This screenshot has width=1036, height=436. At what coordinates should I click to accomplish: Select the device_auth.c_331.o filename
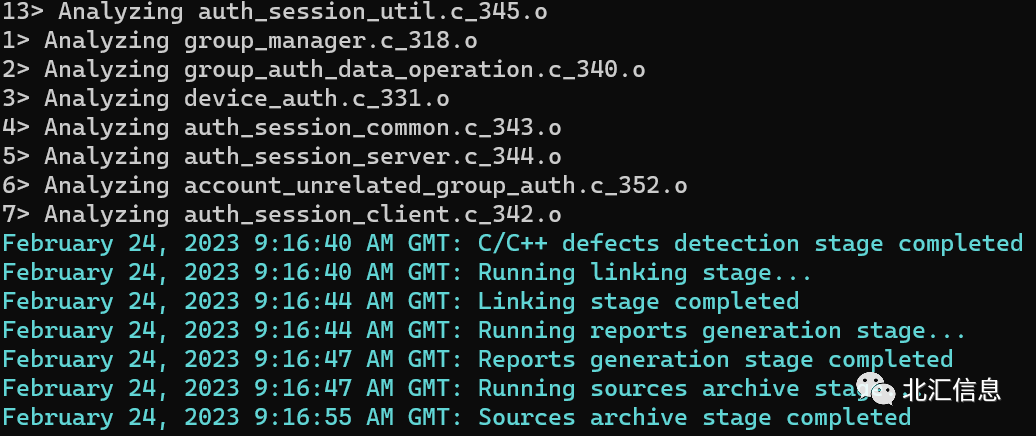[x=317, y=99]
